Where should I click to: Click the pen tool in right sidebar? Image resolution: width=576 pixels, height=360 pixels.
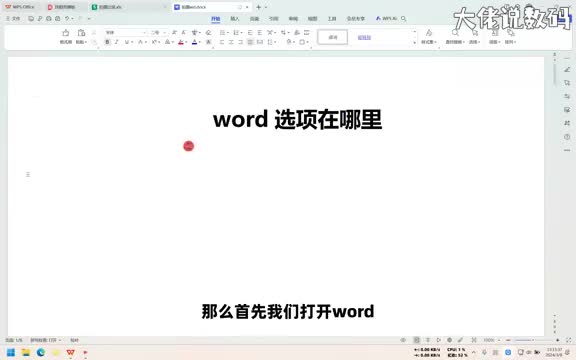click(567, 69)
